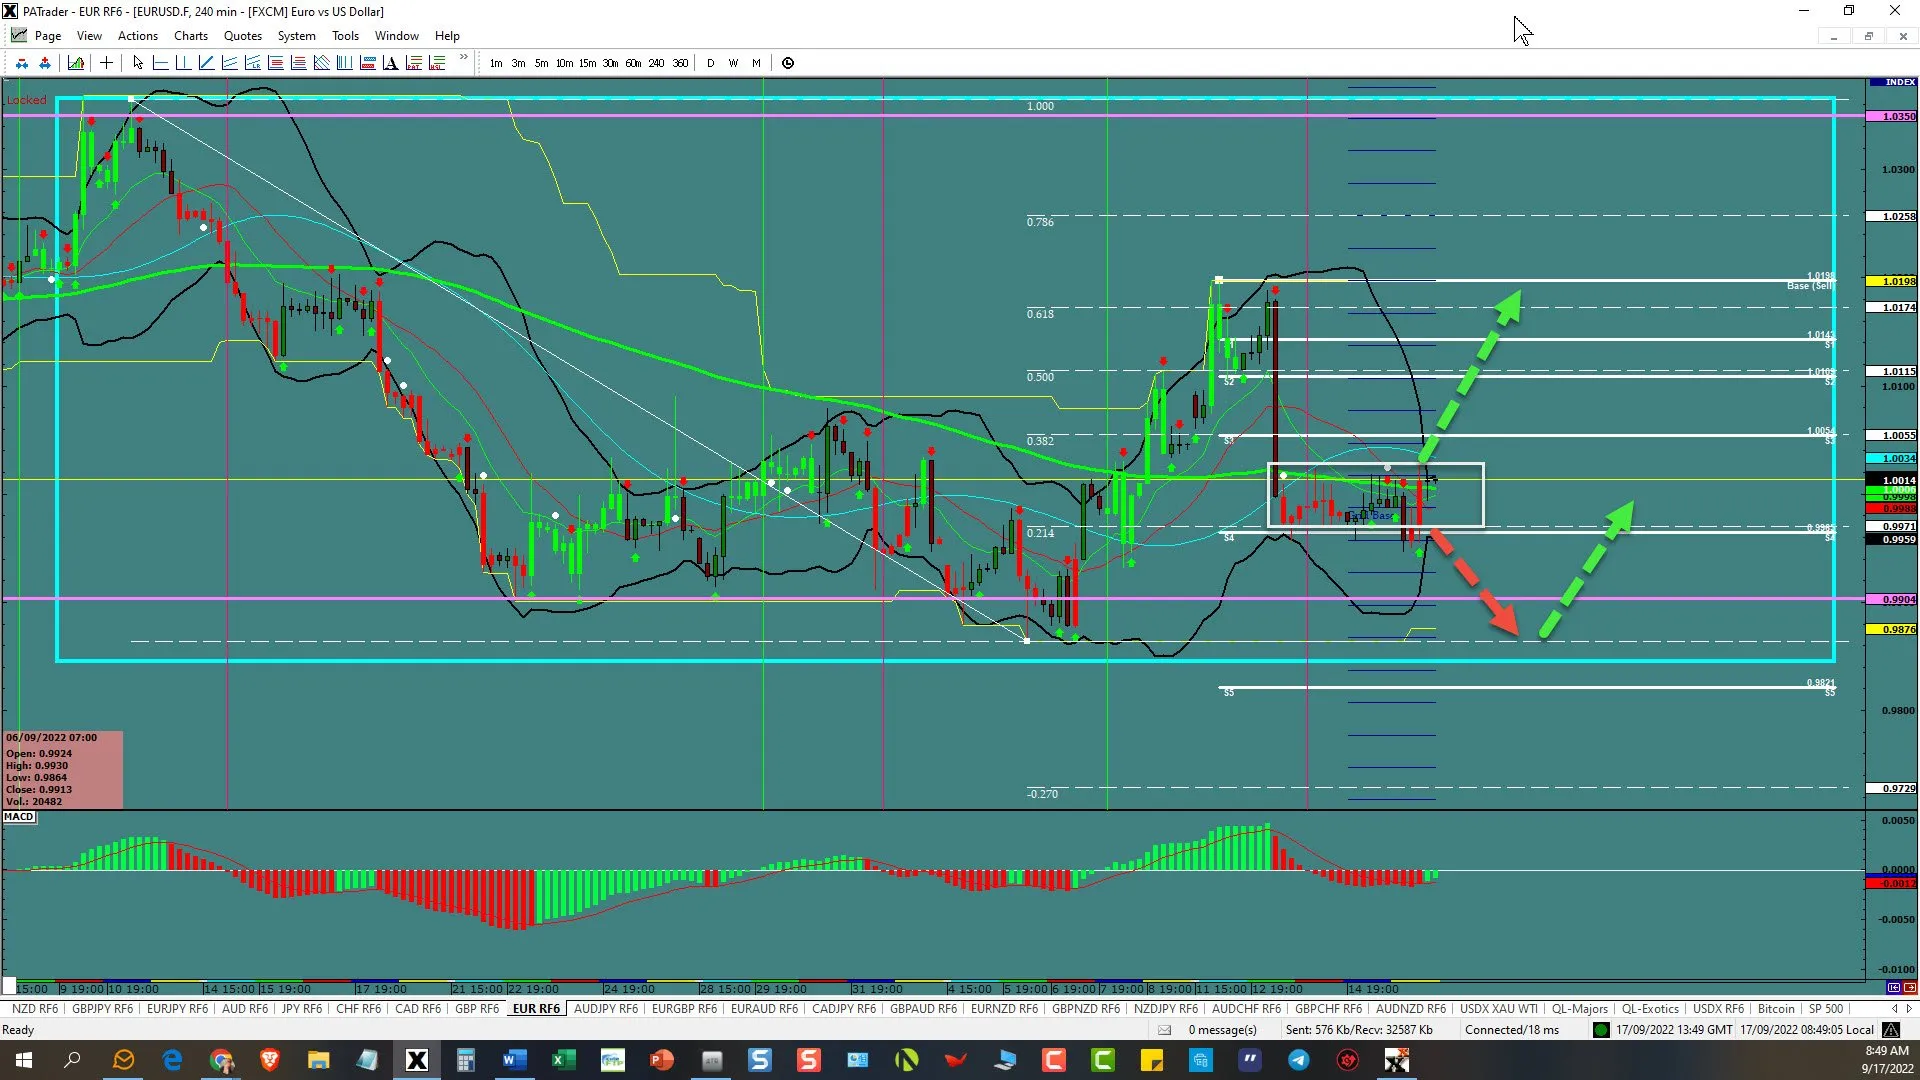1920x1080 pixels.
Task: Switch to 60m timeframe
Action: click(x=633, y=63)
